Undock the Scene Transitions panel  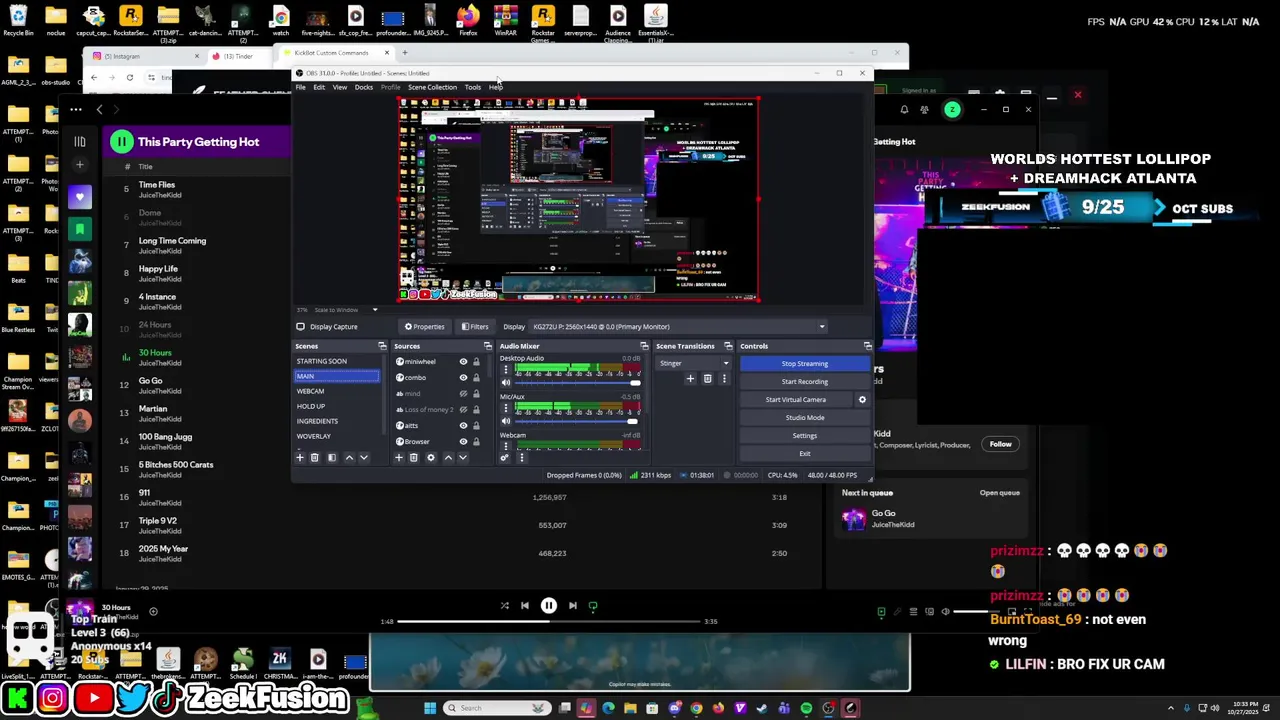pos(728,346)
